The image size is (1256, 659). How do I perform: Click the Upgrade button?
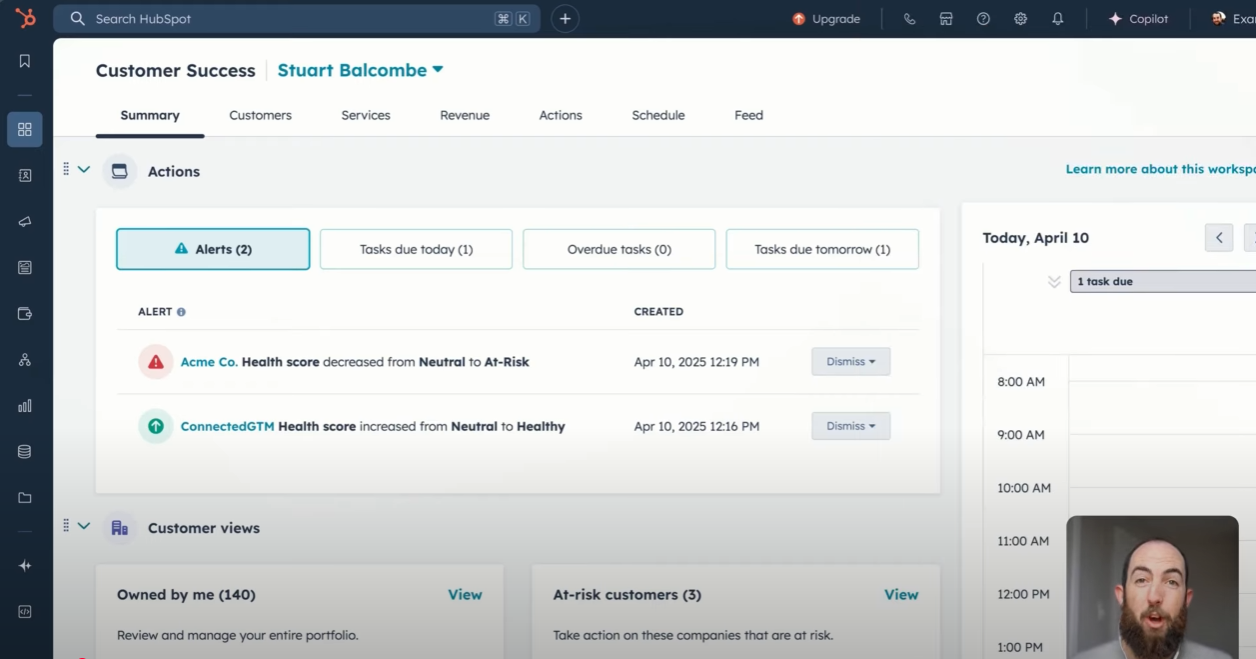826,19
